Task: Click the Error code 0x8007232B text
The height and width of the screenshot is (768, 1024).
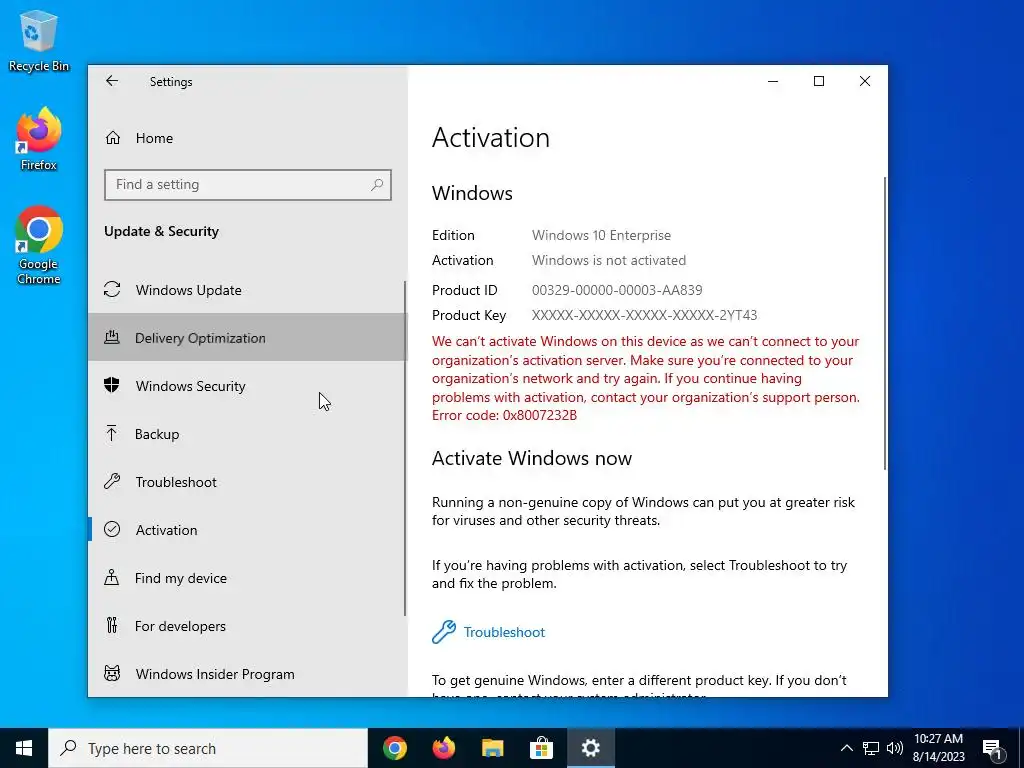Action: pos(504,415)
